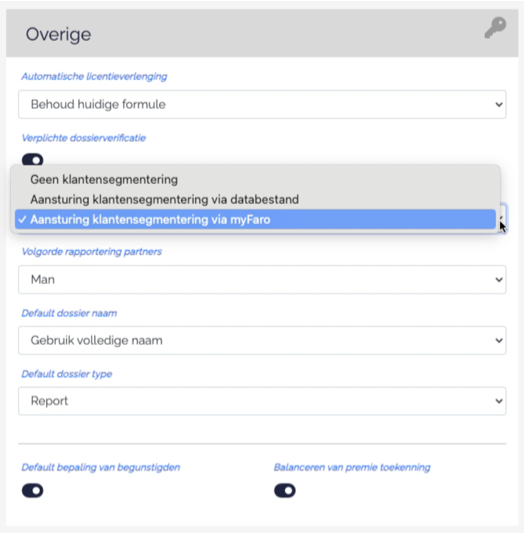The height and width of the screenshot is (533, 524).
Task: Click chevron arrow of Report dropdown
Action: (499, 401)
